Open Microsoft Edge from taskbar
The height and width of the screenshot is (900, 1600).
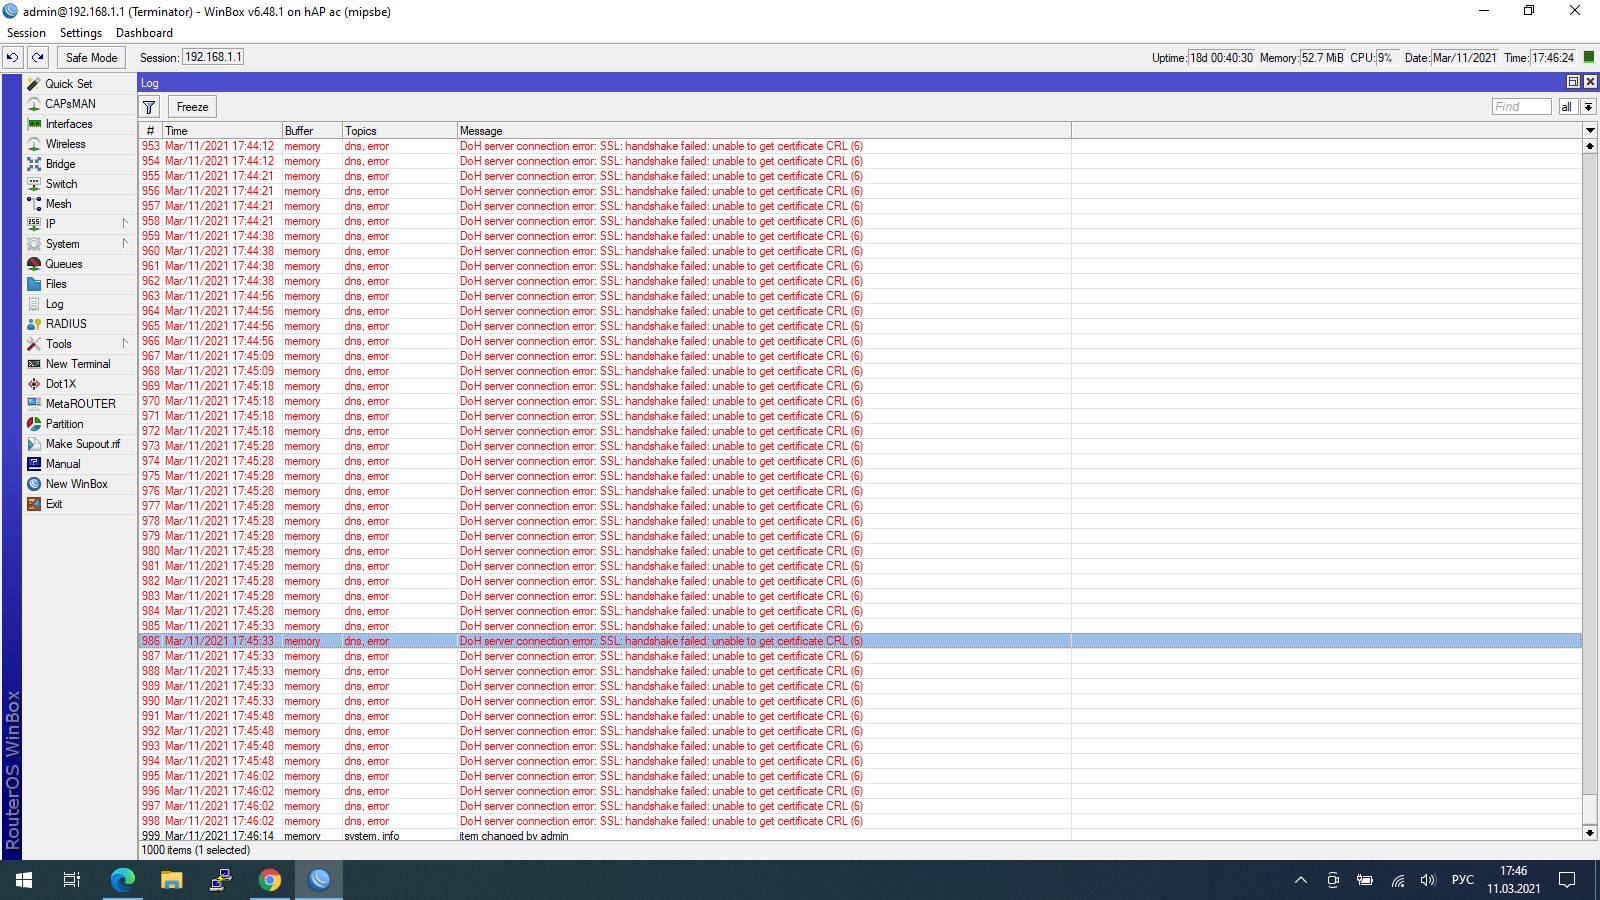tap(122, 880)
